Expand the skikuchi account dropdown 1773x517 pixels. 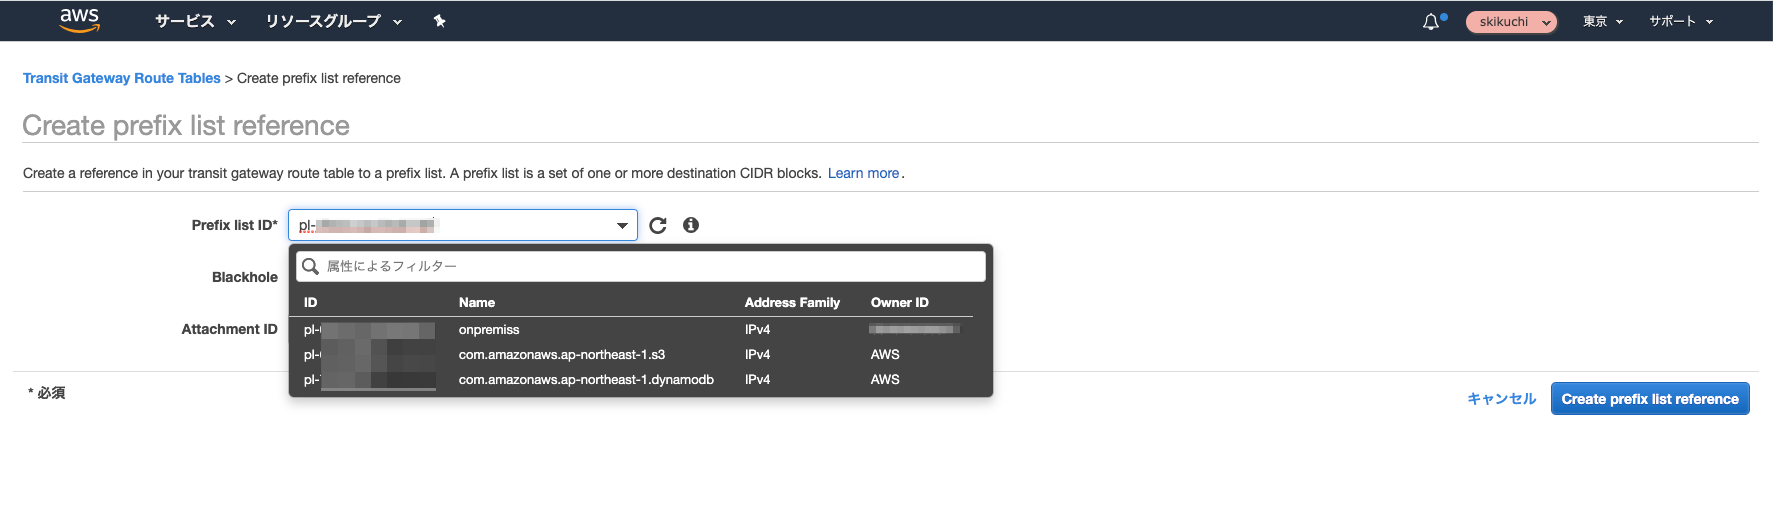tap(1511, 22)
